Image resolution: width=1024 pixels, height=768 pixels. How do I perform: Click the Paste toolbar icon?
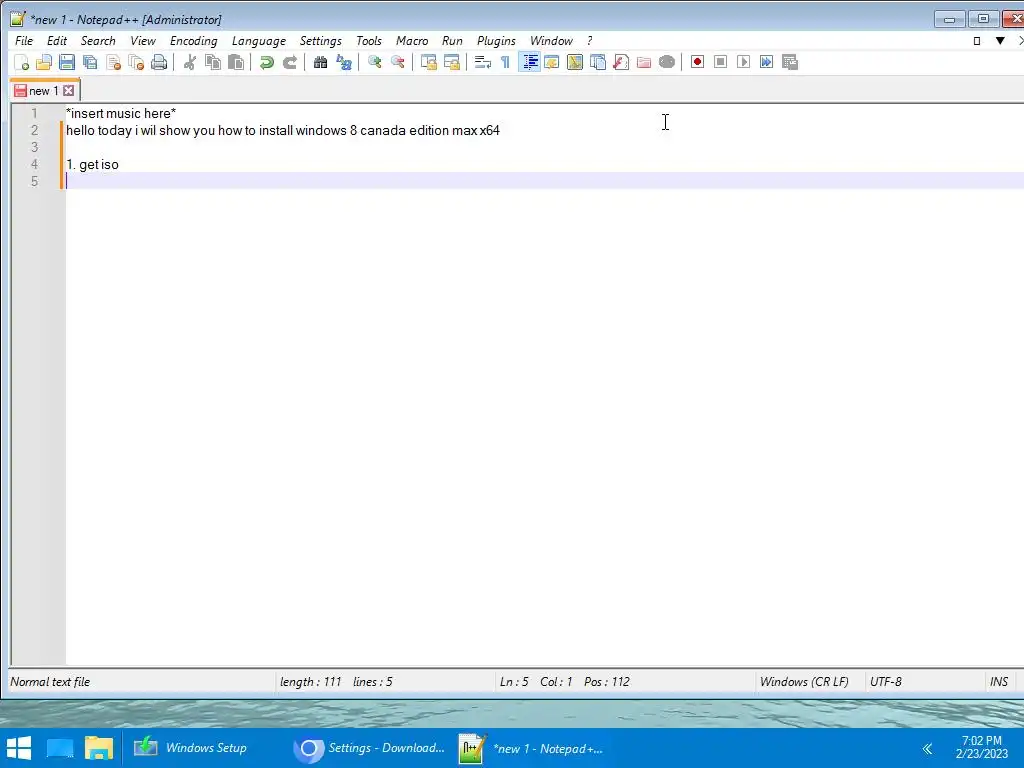(236, 62)
